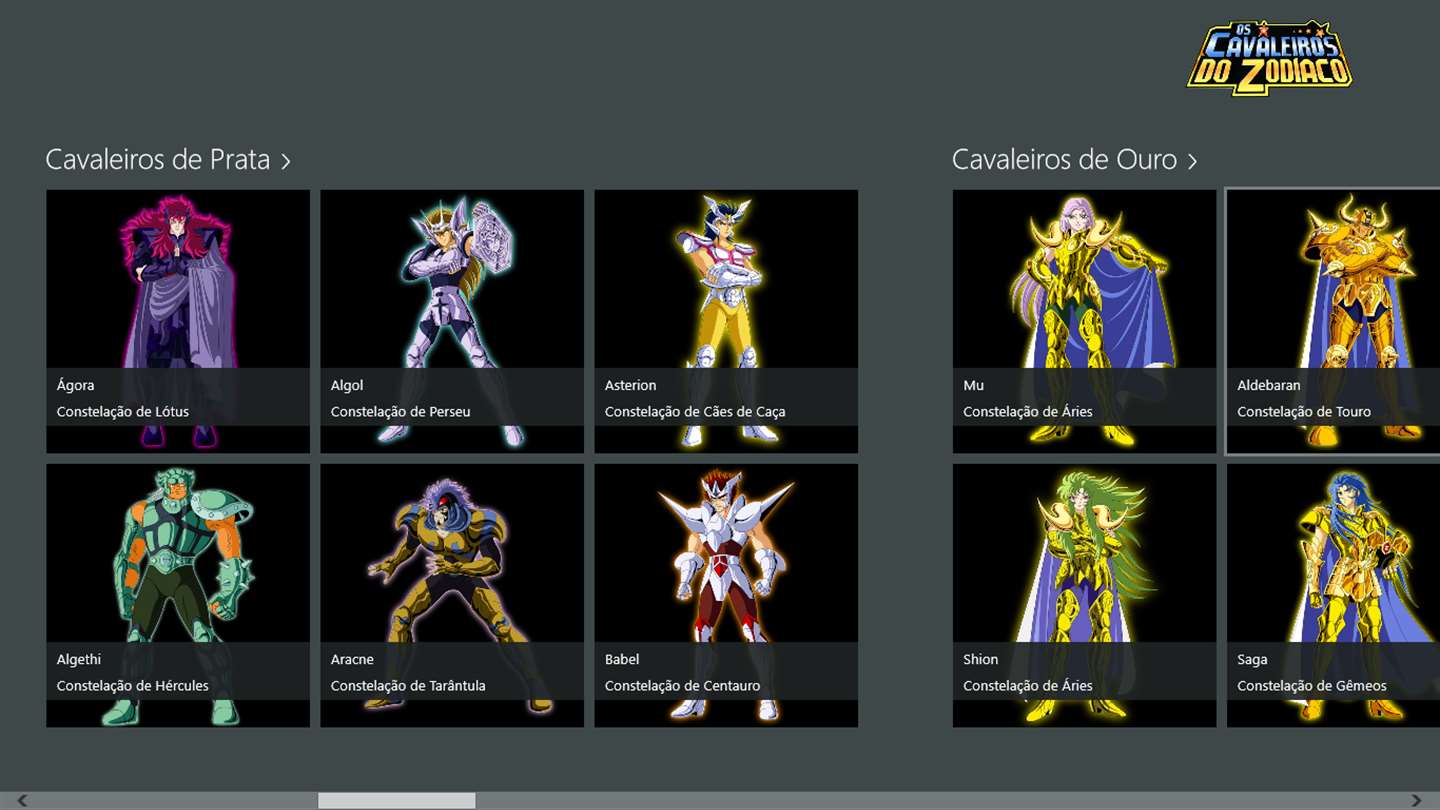Click 'Constelação de Lótus' caption
The width and height of the screenshot is (1440, 810).
[123, 412]
